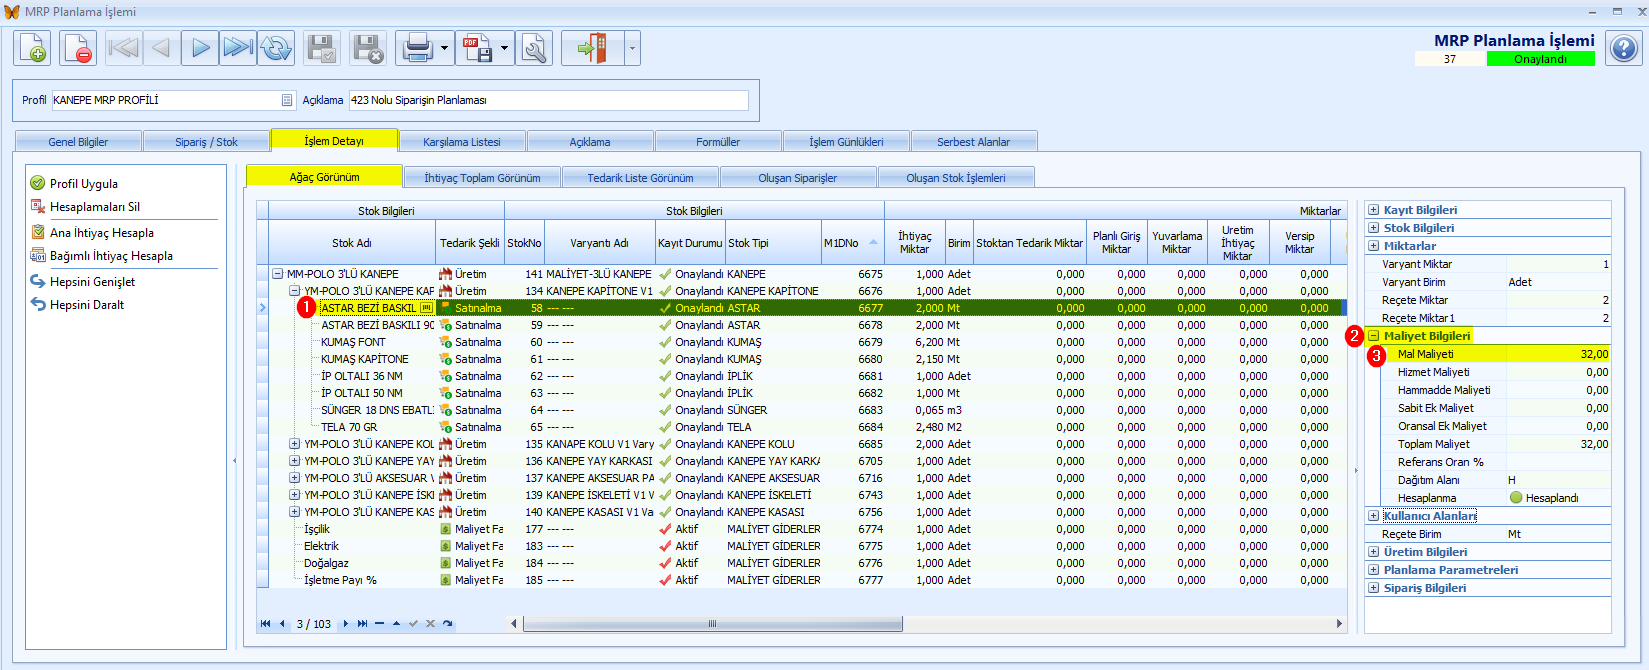This screenshot has width=1649, height=670.
Task: Select the KUMAŞ FONT row
Action: (x=800, y=342)
